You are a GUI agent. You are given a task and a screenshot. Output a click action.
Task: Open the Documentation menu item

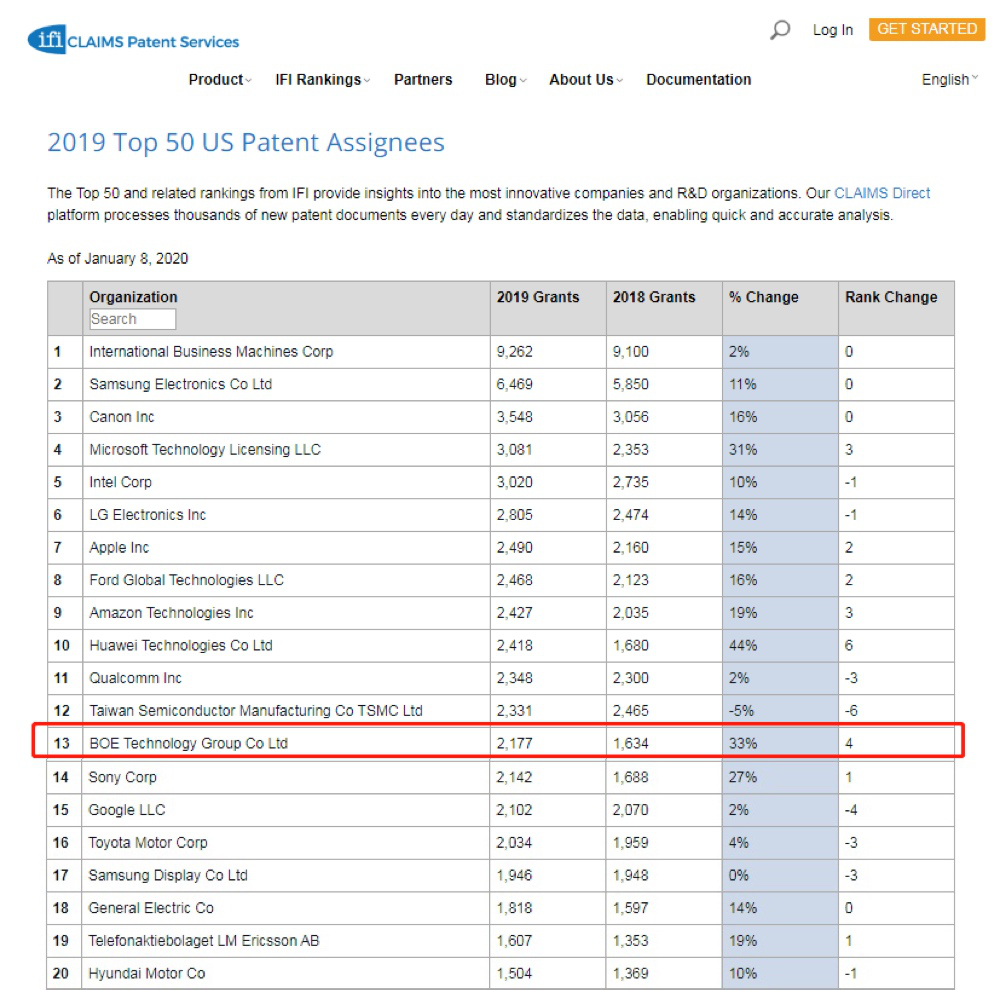698,80
